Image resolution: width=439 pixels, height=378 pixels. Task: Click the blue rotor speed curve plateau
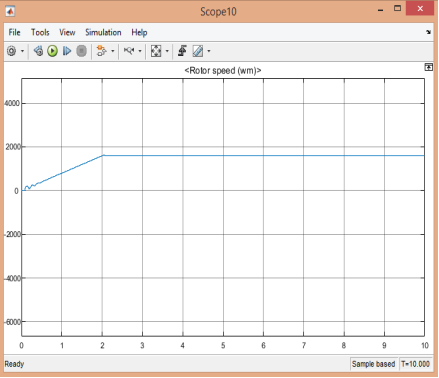[263, 155]
